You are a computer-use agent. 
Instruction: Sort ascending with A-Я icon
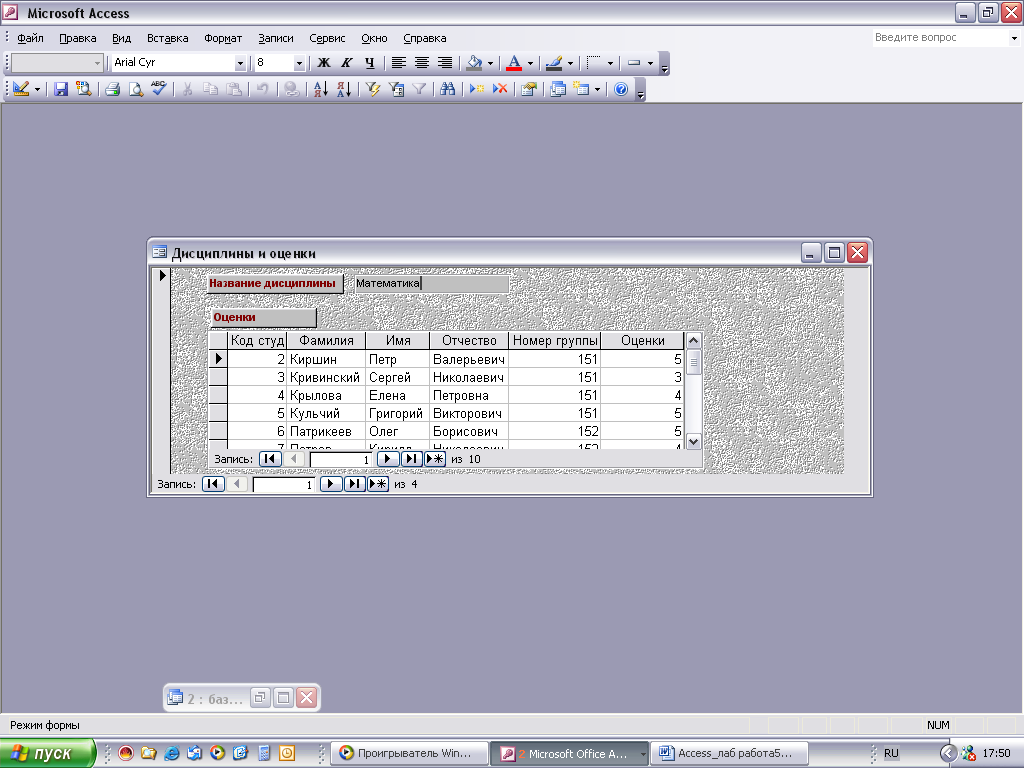(x=320, y=89)
